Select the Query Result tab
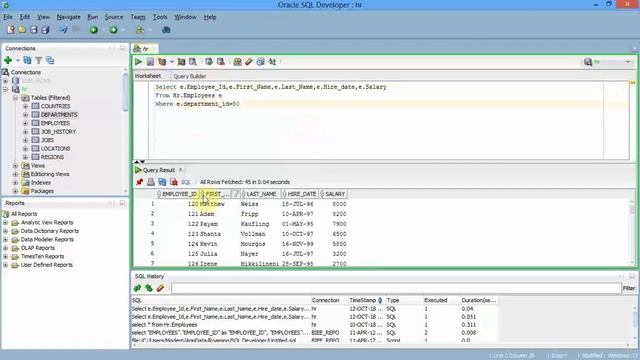640x360 pixels. pos(159,170)
